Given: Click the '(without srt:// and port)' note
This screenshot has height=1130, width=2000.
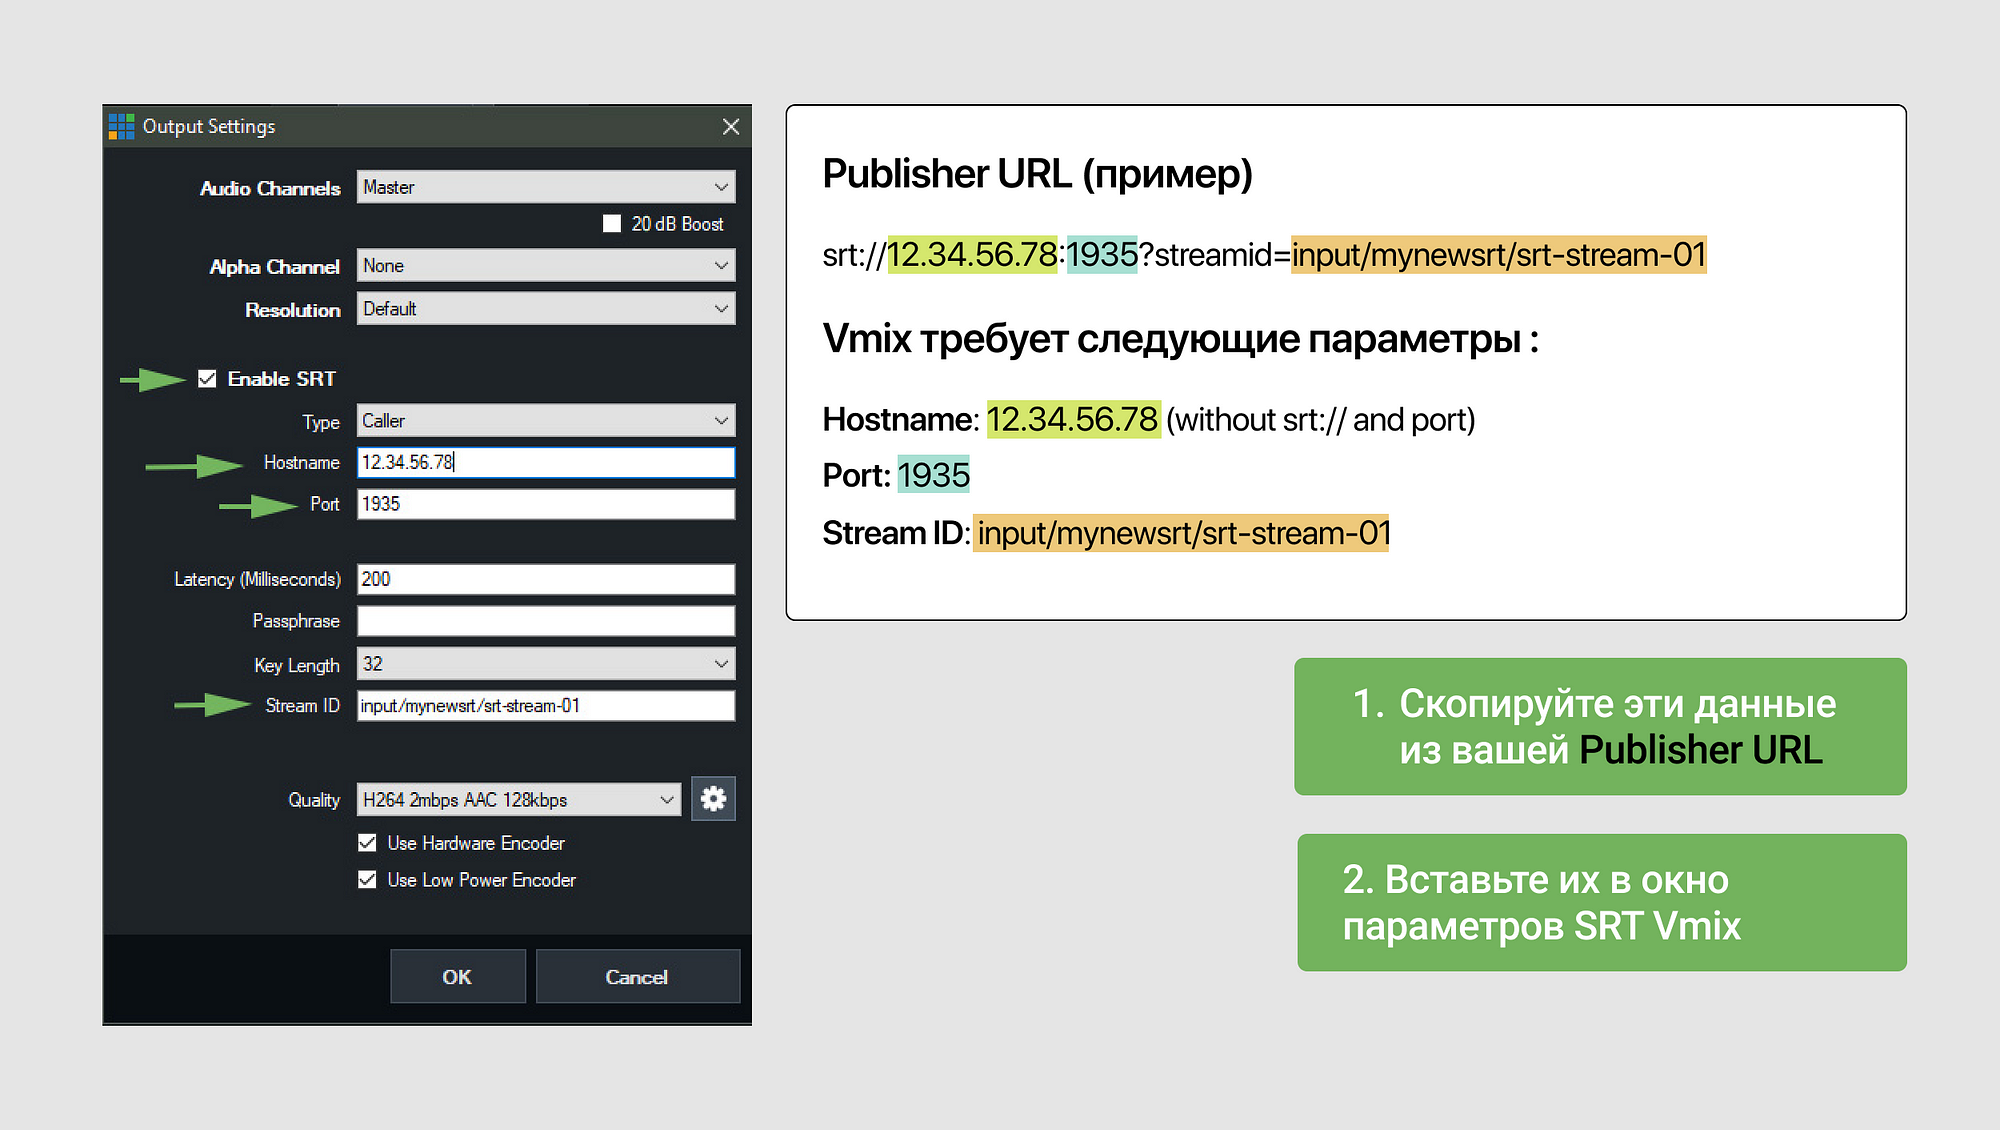Looking at the screenshot, I should point(1321,420).
